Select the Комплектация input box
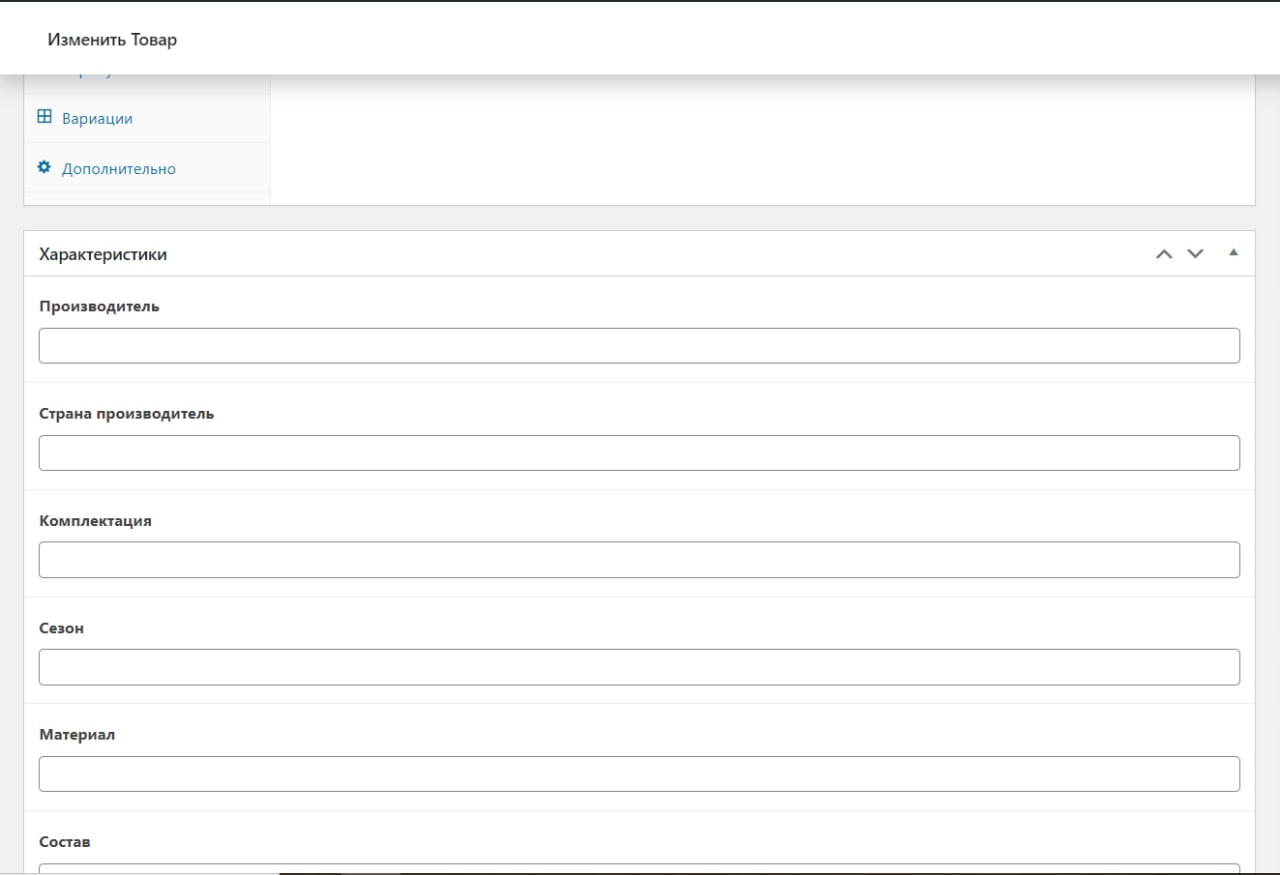The height and width of the screenshot is (875, 1280). pyautogui.click(x=639, y=560)
